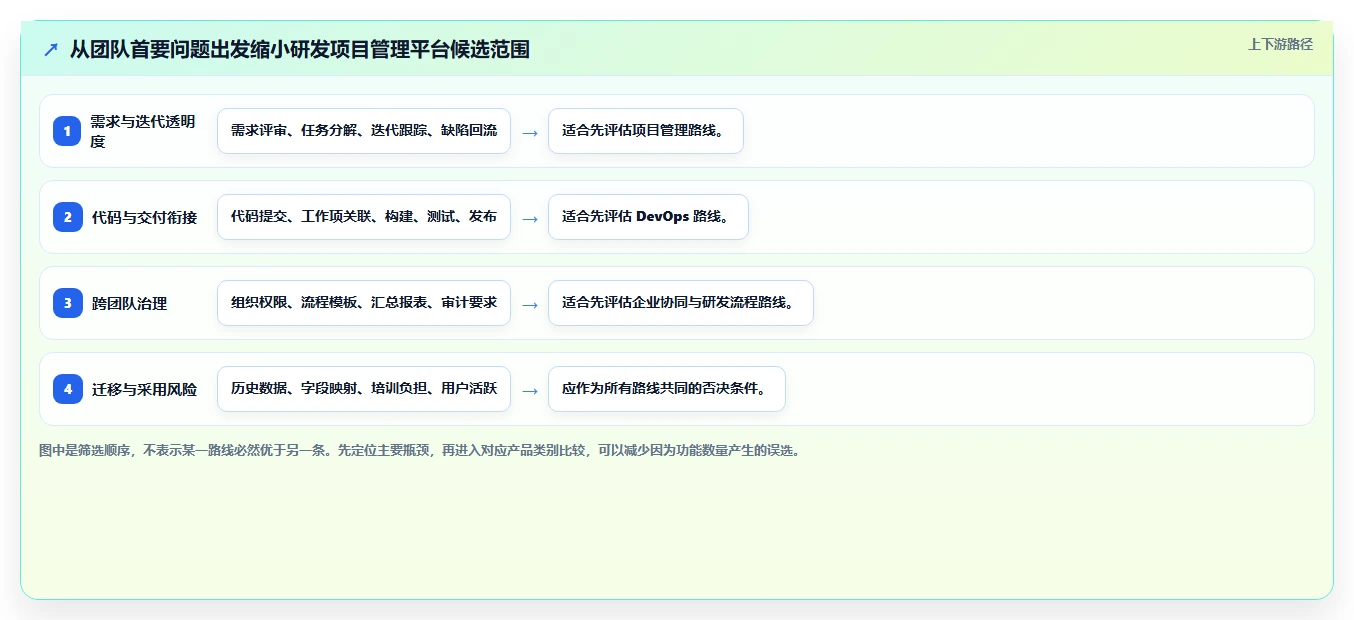
Task: Click the arrow after 审计要求 box
Action: (x=530, y=304)
